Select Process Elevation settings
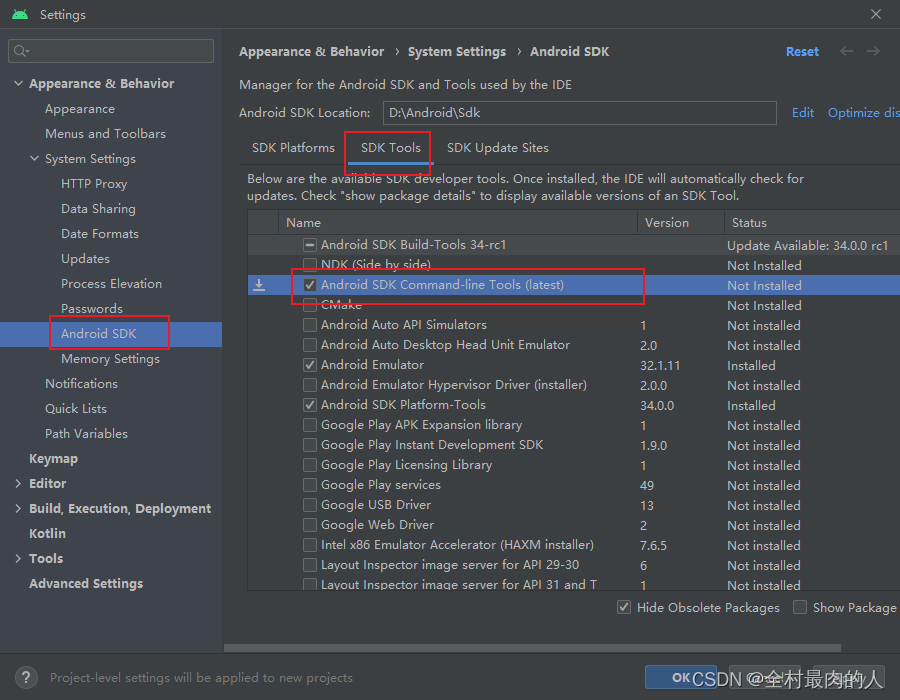 click(111, 284)
